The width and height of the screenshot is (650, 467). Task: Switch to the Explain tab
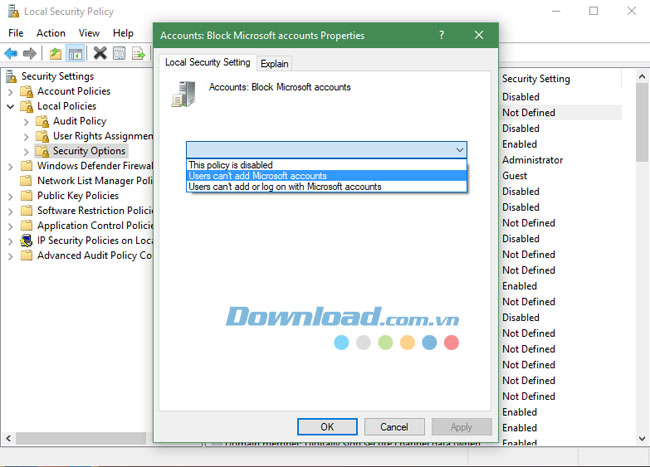coord(274,63)
